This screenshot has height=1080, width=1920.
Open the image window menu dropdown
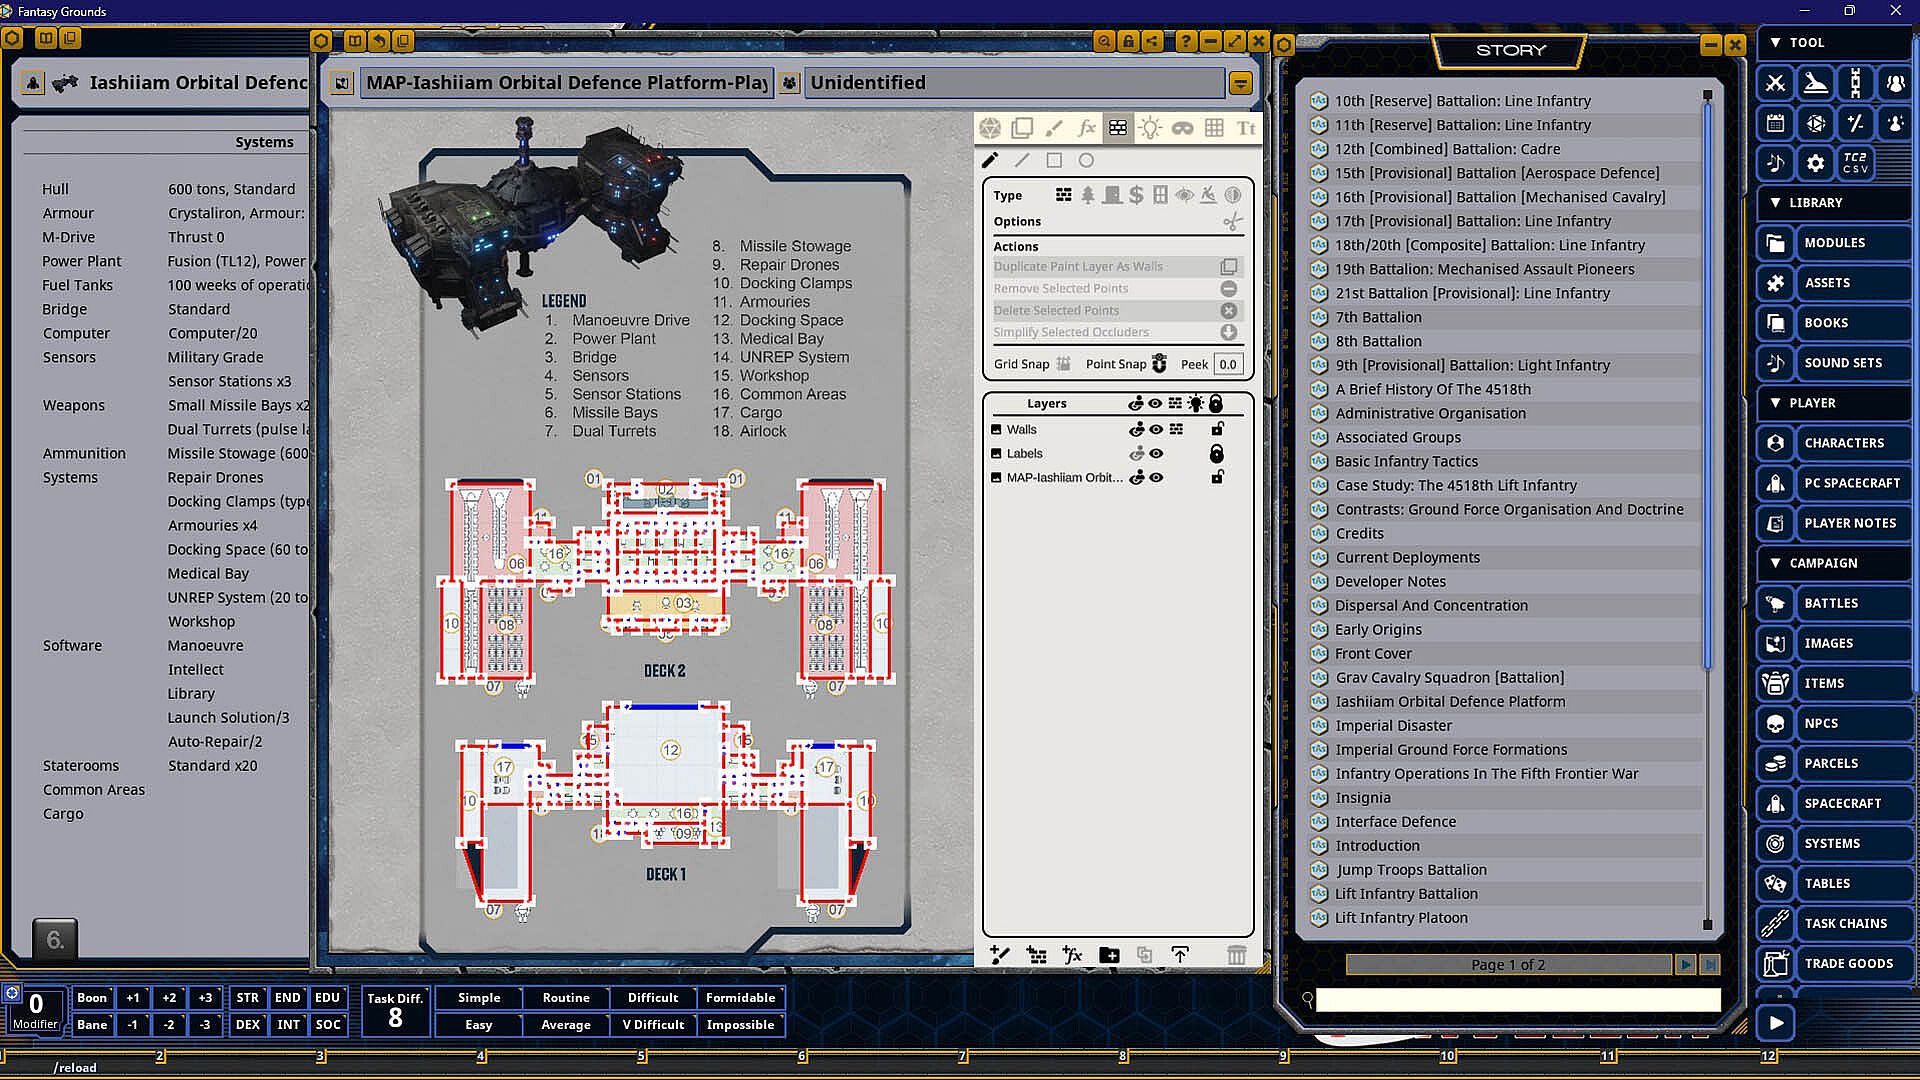[x=1240, y=83]
